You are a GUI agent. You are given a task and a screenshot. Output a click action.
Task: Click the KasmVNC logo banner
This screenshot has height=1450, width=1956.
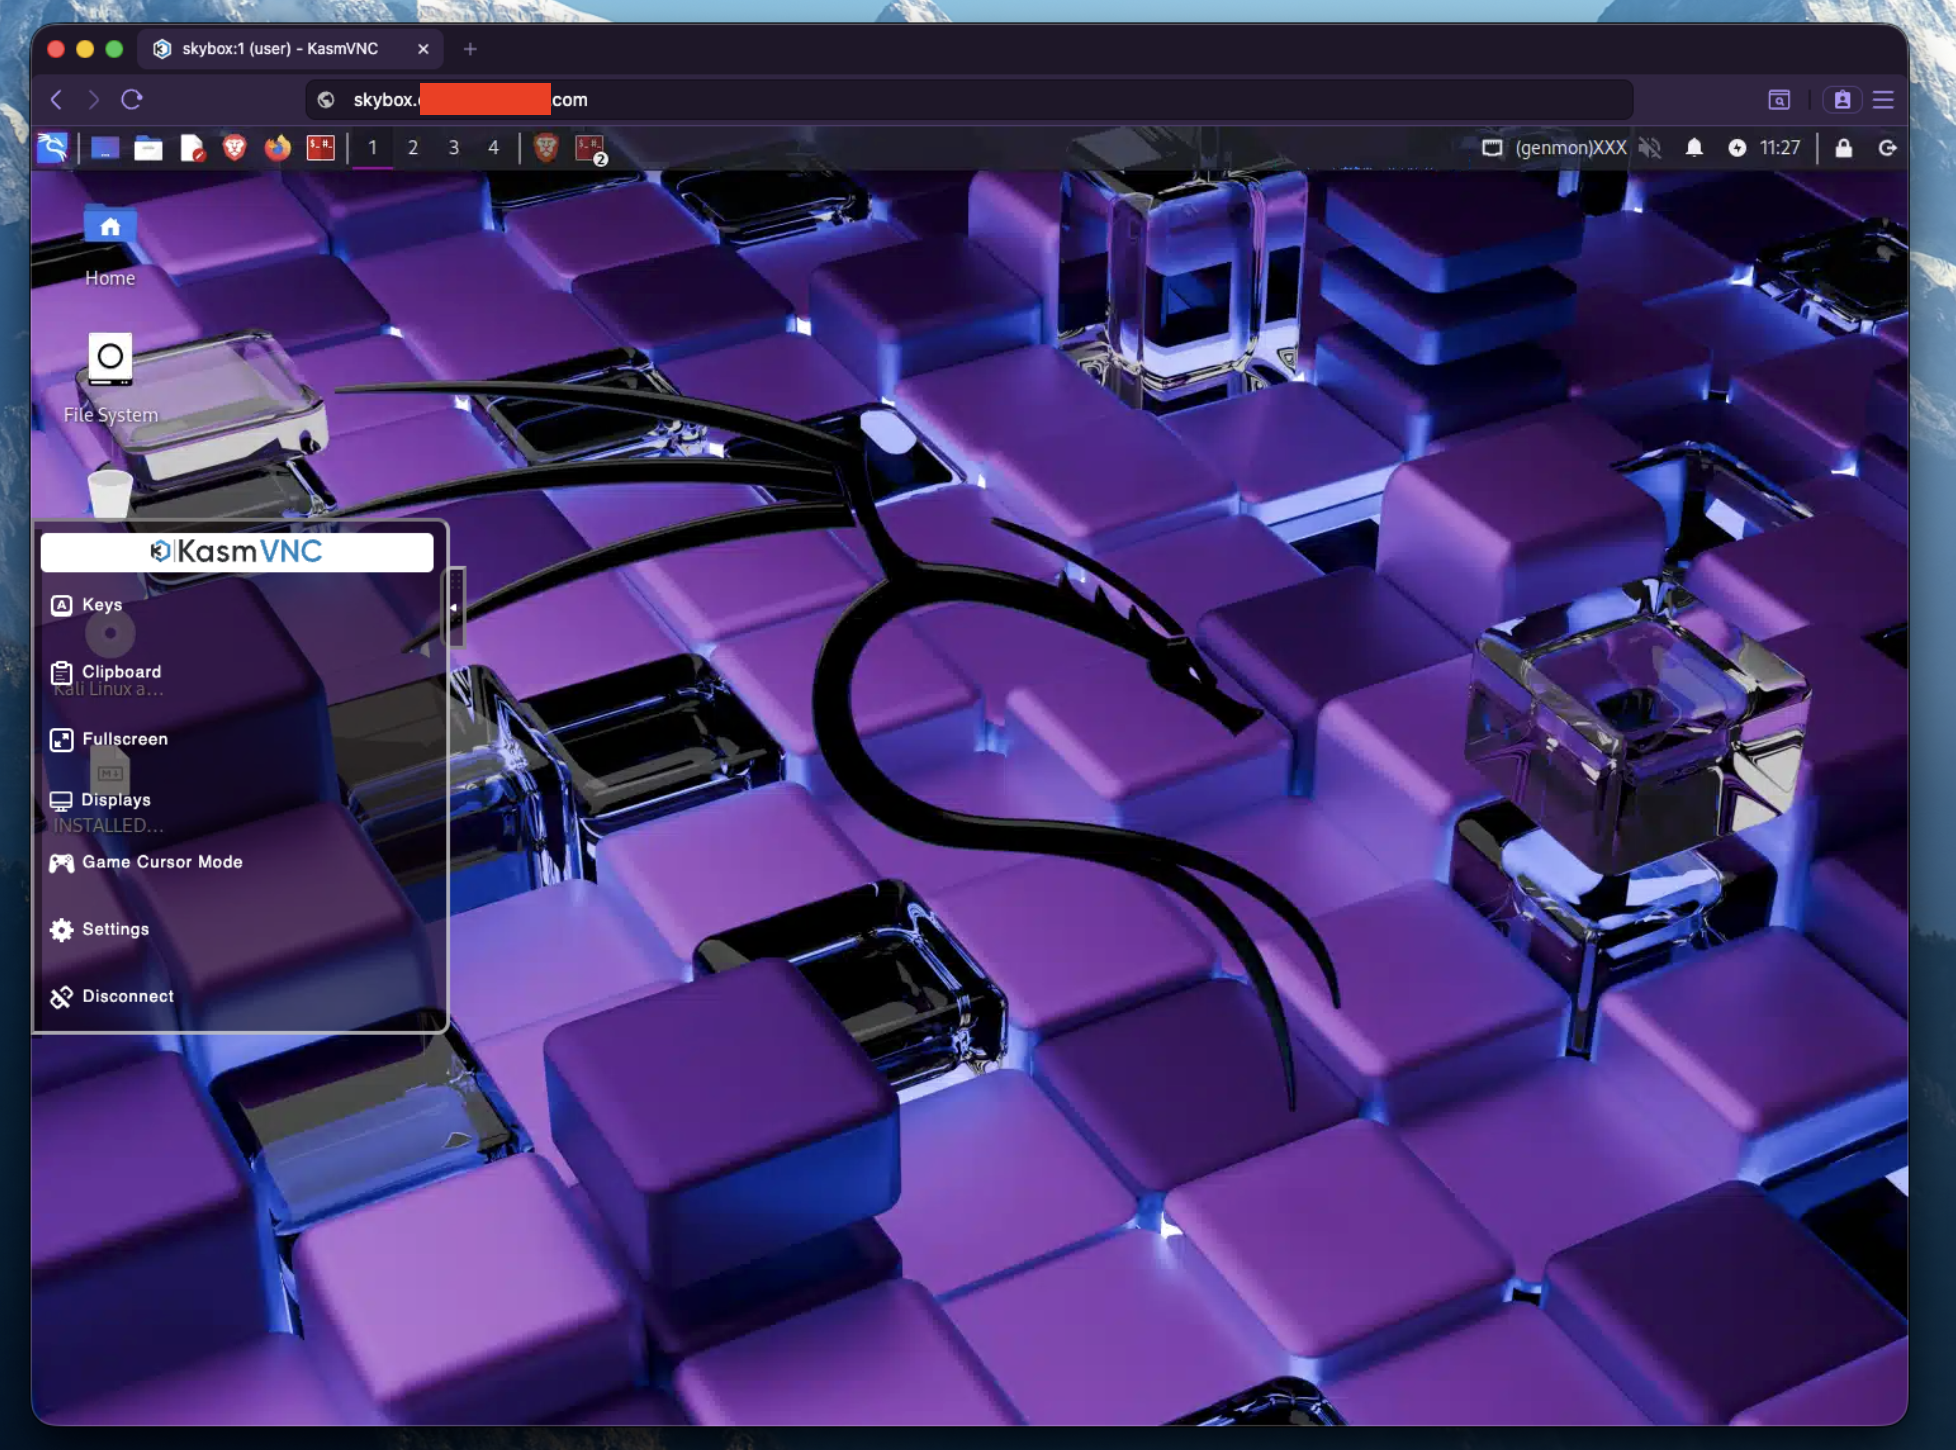click(x=237, y=551)
